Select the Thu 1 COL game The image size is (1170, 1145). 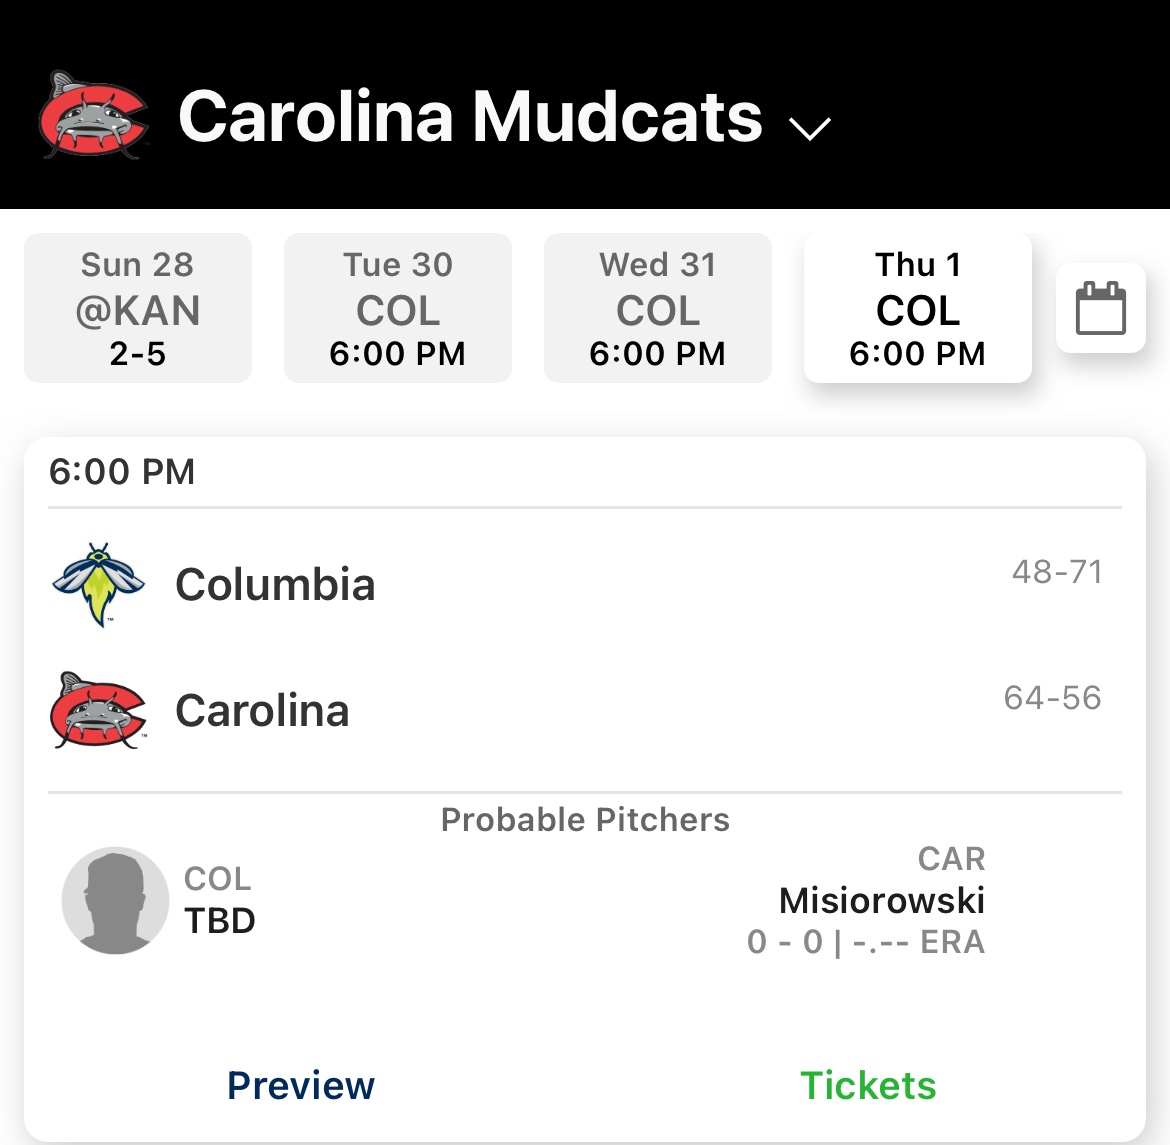click(918, 308)
